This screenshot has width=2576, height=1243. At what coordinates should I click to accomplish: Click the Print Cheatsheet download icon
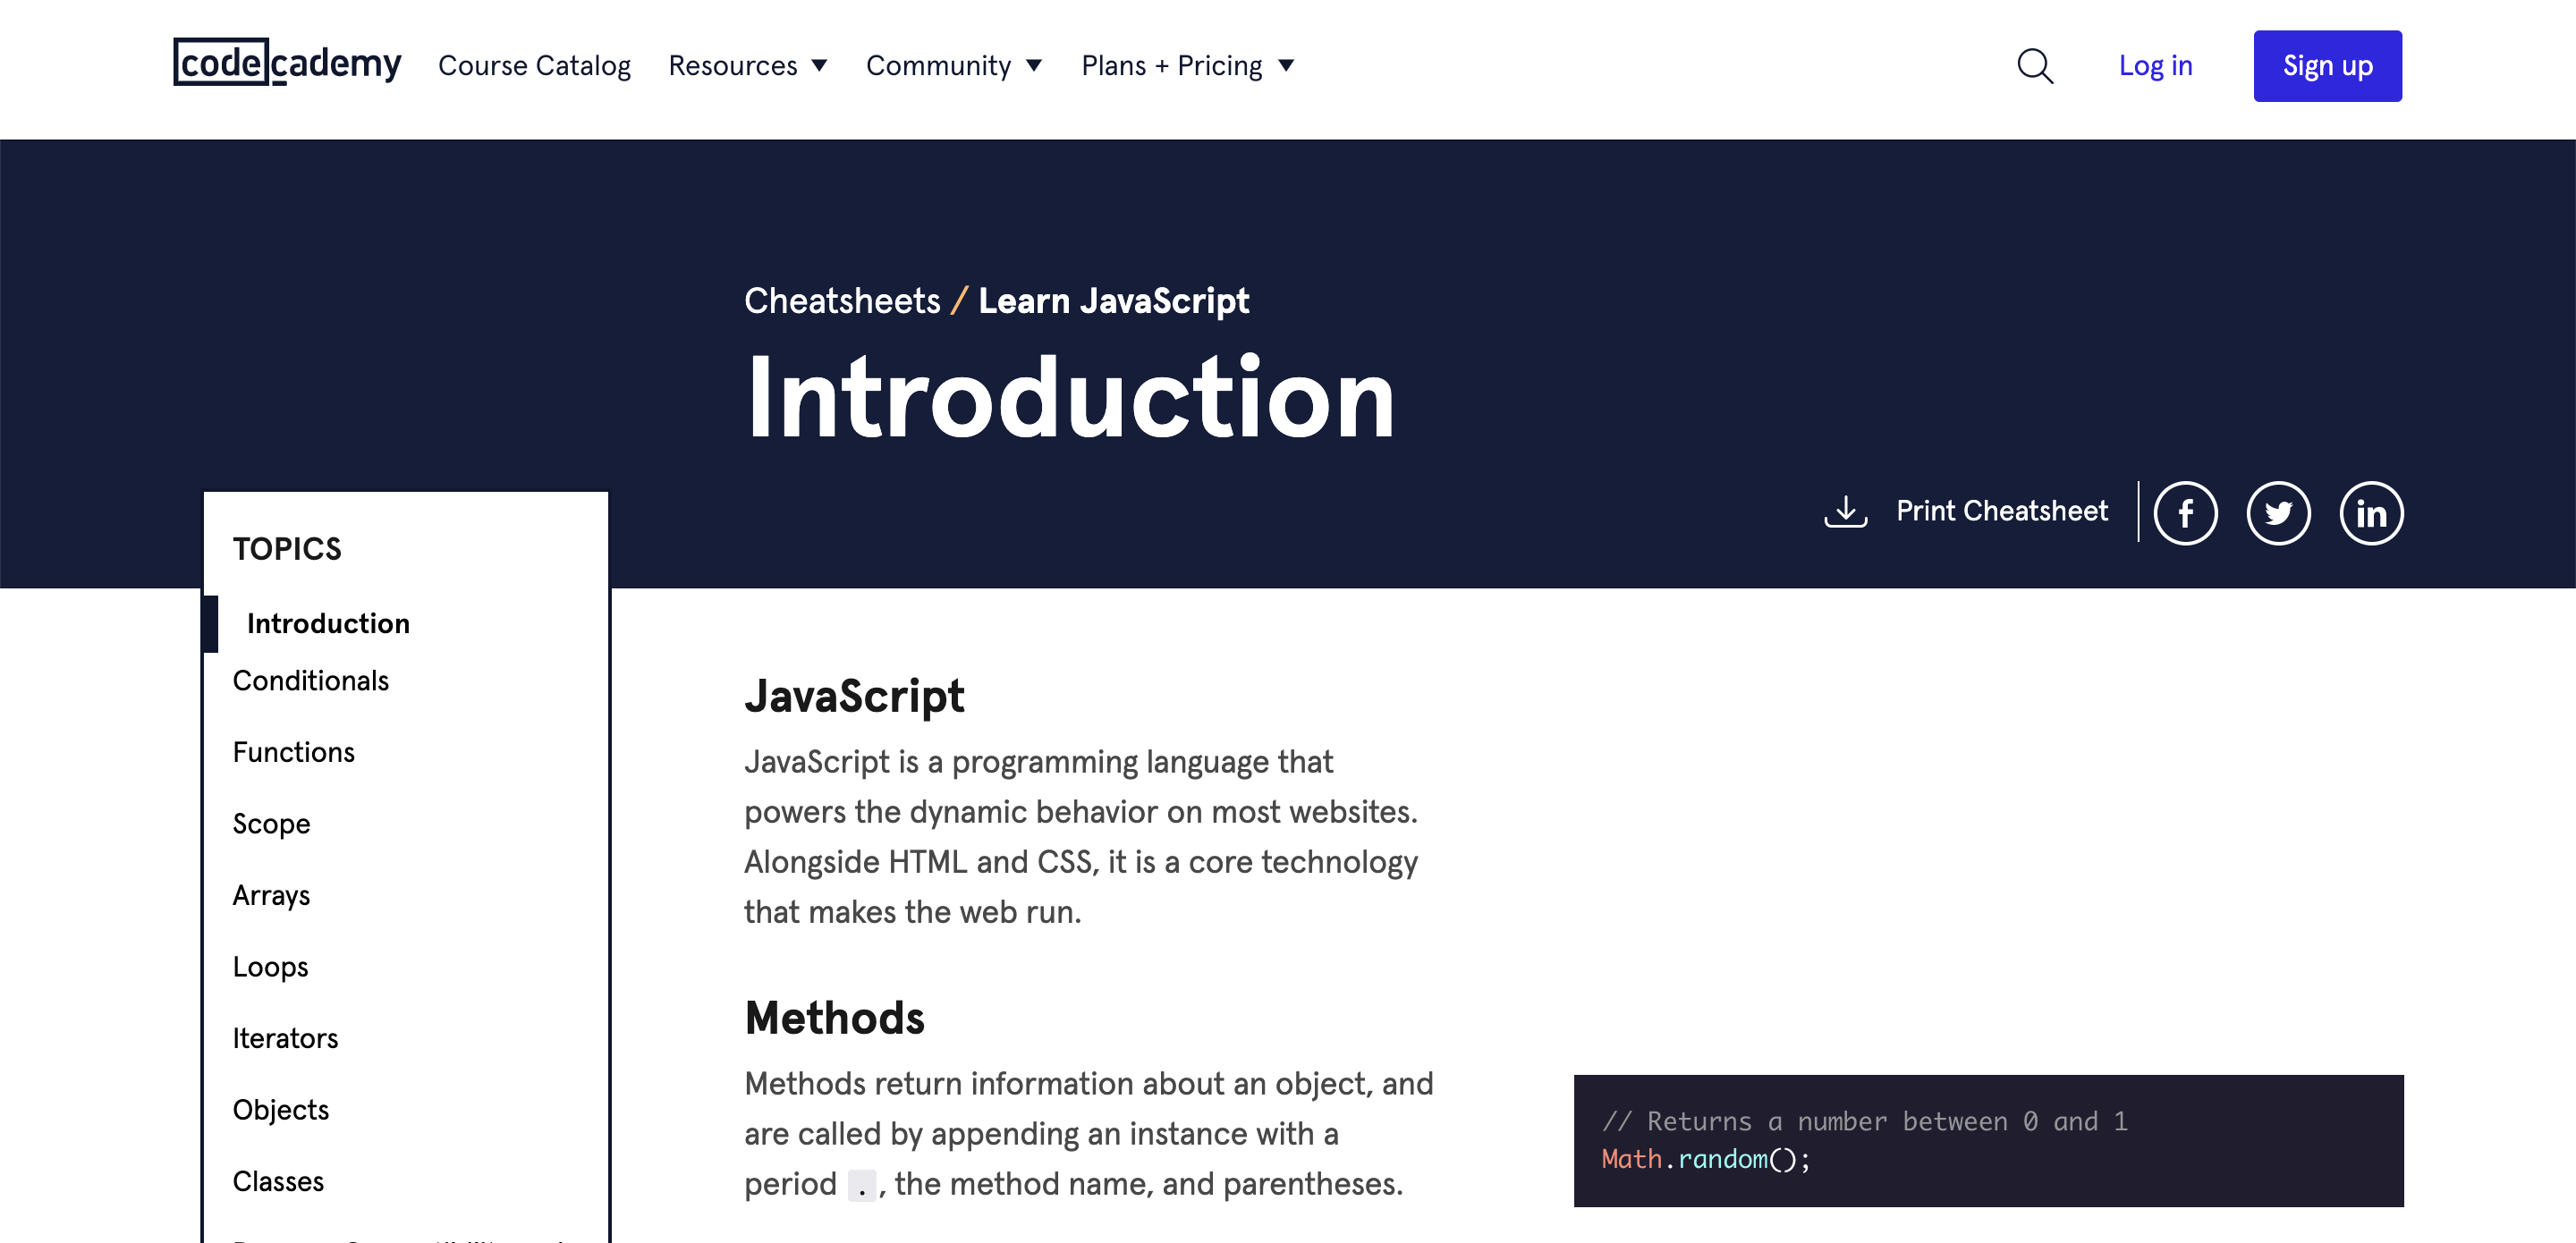click(1845, 511)
